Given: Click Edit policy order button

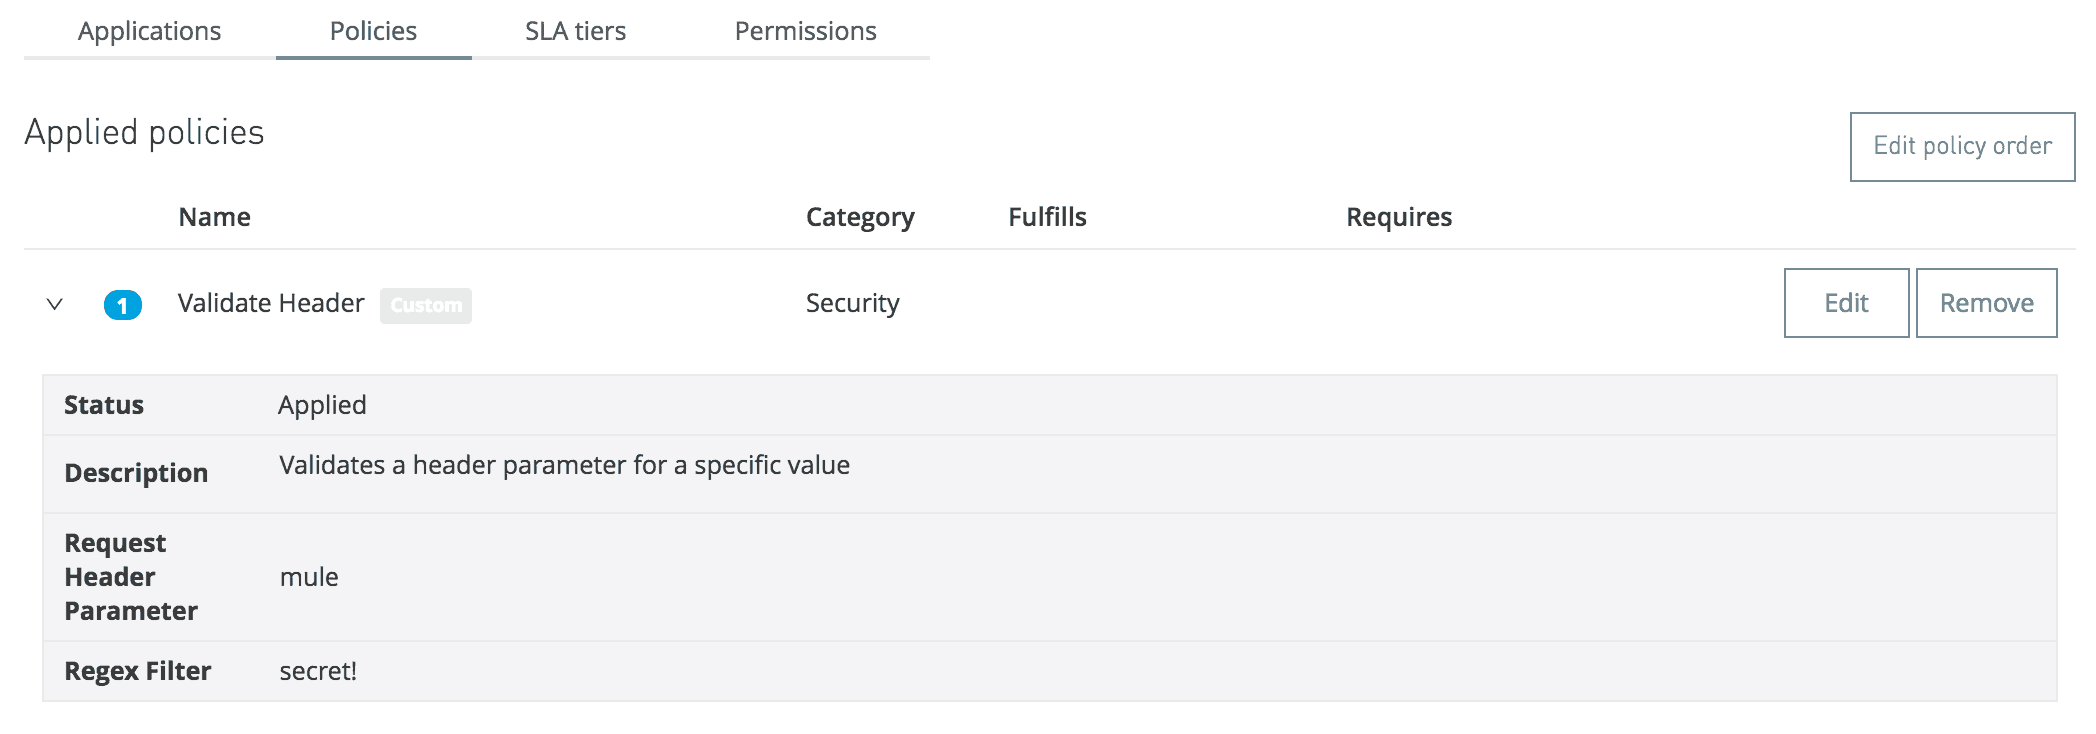Looking at the screenshot, I should pos(1963,147).
